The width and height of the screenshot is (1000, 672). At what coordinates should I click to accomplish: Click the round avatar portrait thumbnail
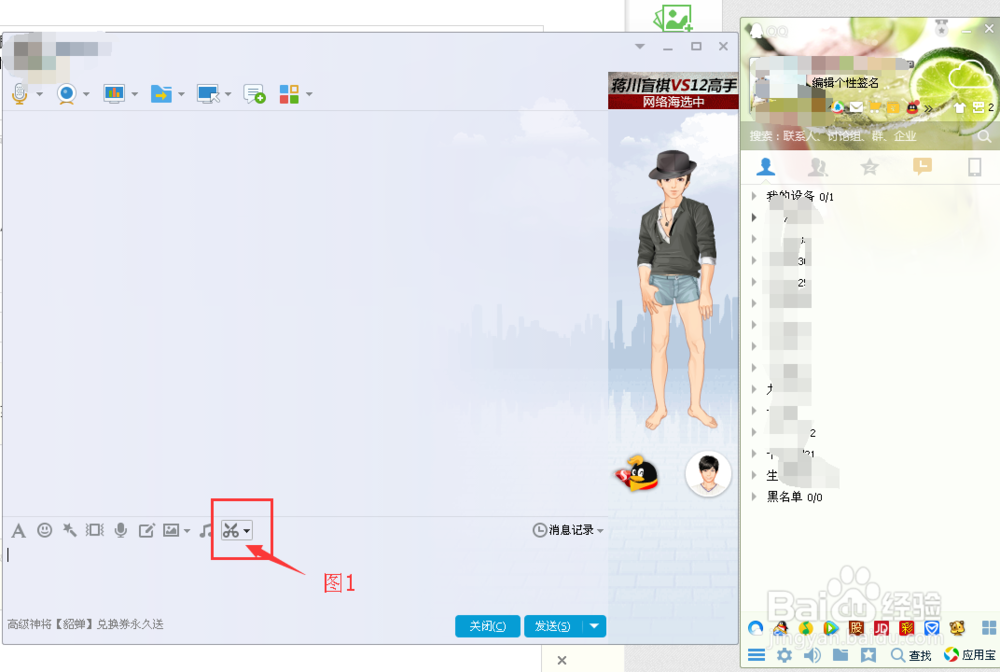pyautogui.click(x=708, y=474)
